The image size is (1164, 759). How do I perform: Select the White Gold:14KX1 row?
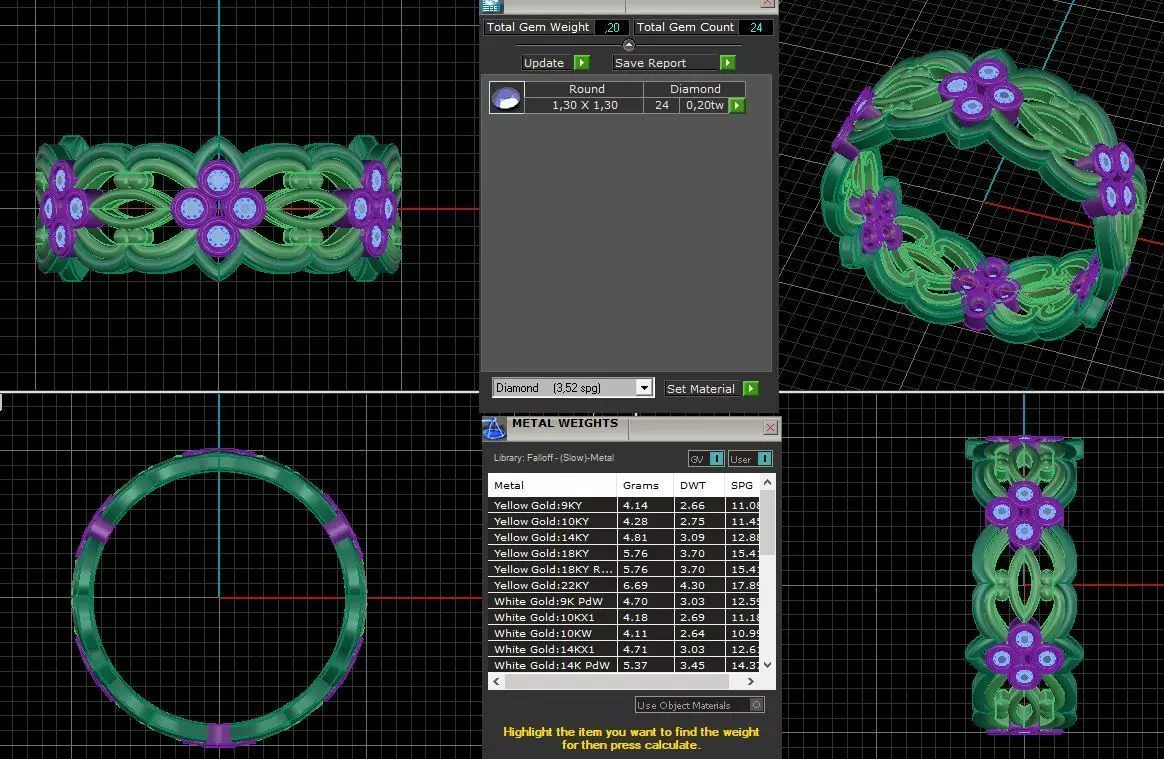[x=624, y=649]
